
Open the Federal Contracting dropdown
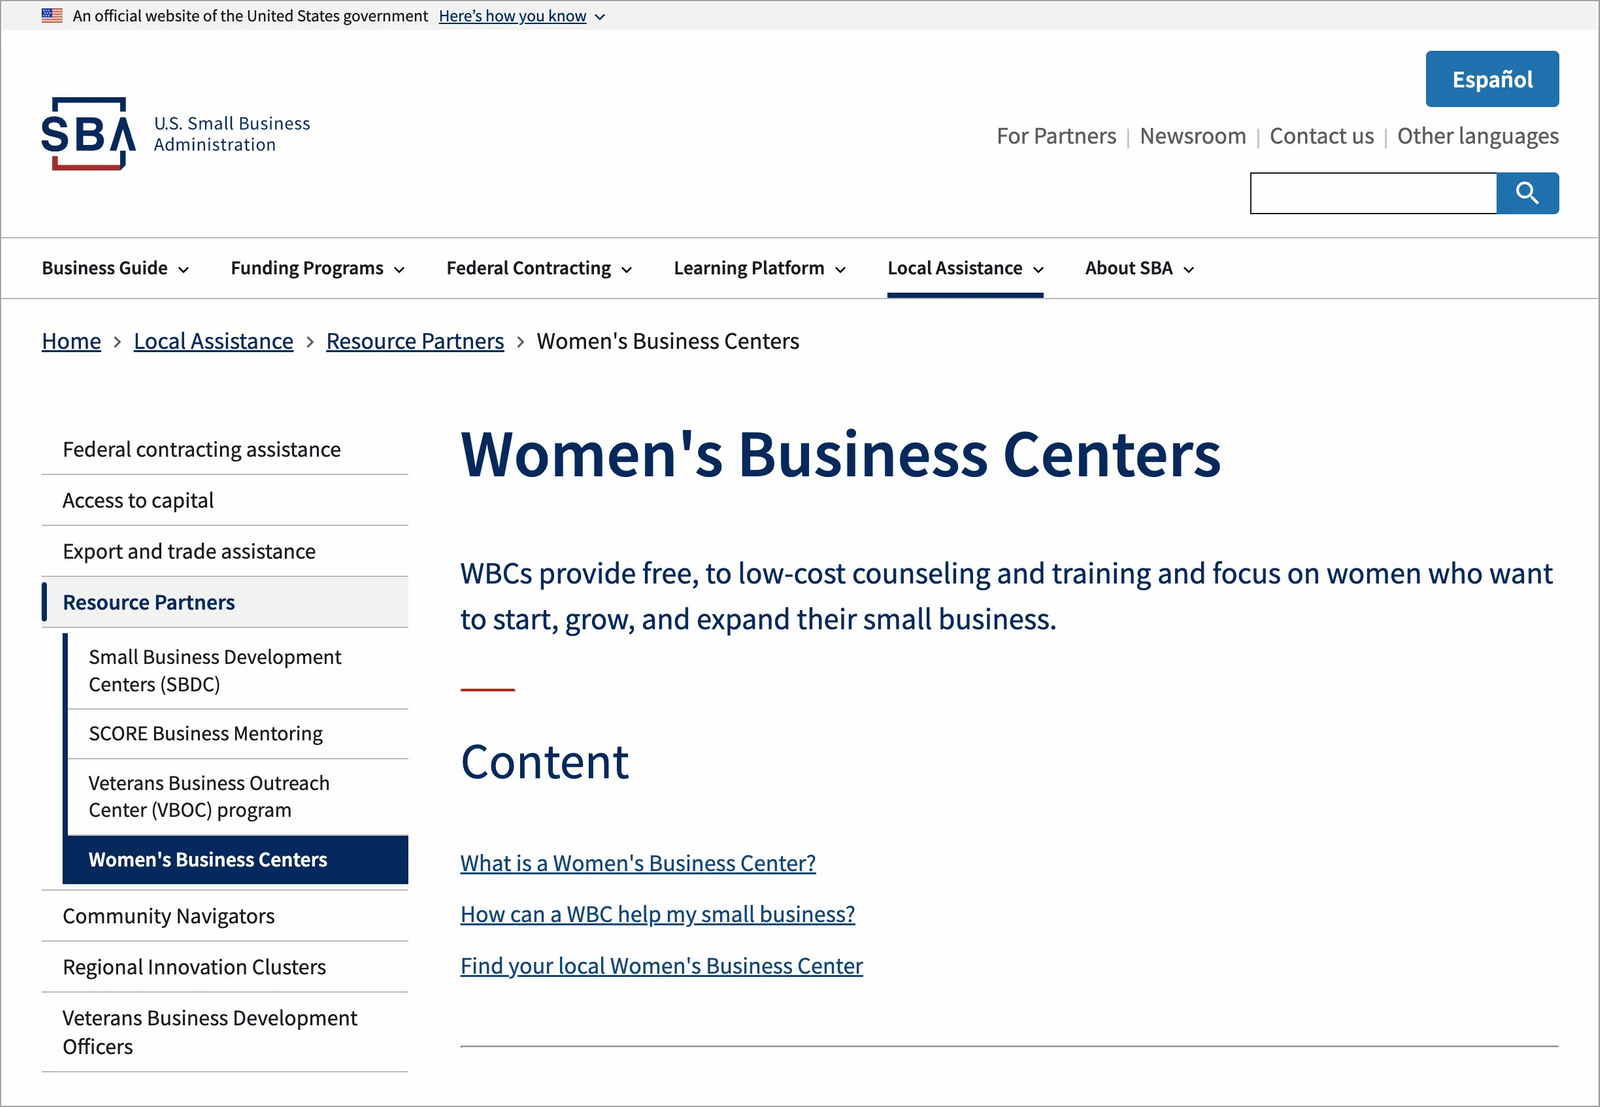point(539,268)
